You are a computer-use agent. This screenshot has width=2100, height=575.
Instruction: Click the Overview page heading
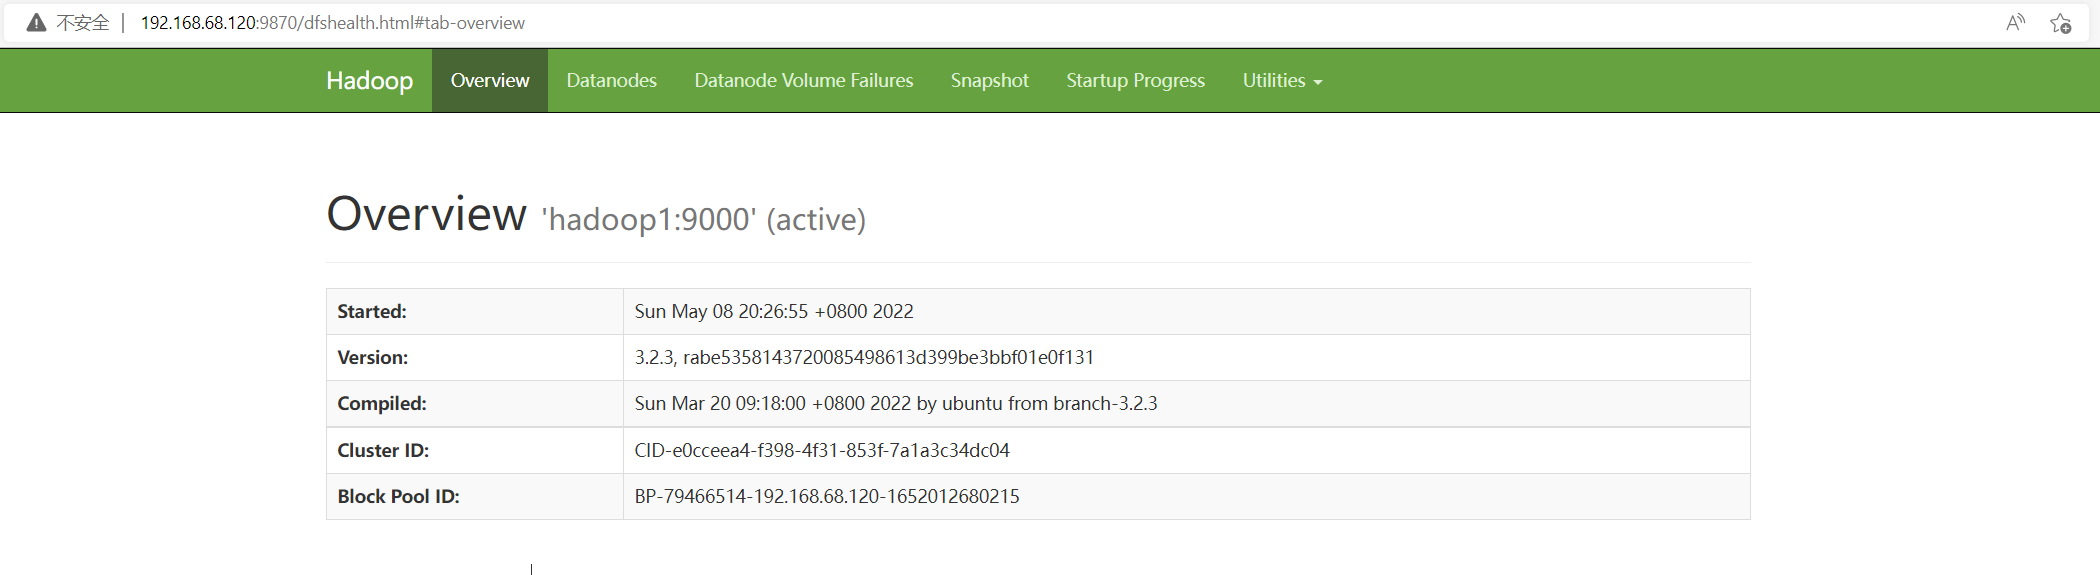point(426,214)
